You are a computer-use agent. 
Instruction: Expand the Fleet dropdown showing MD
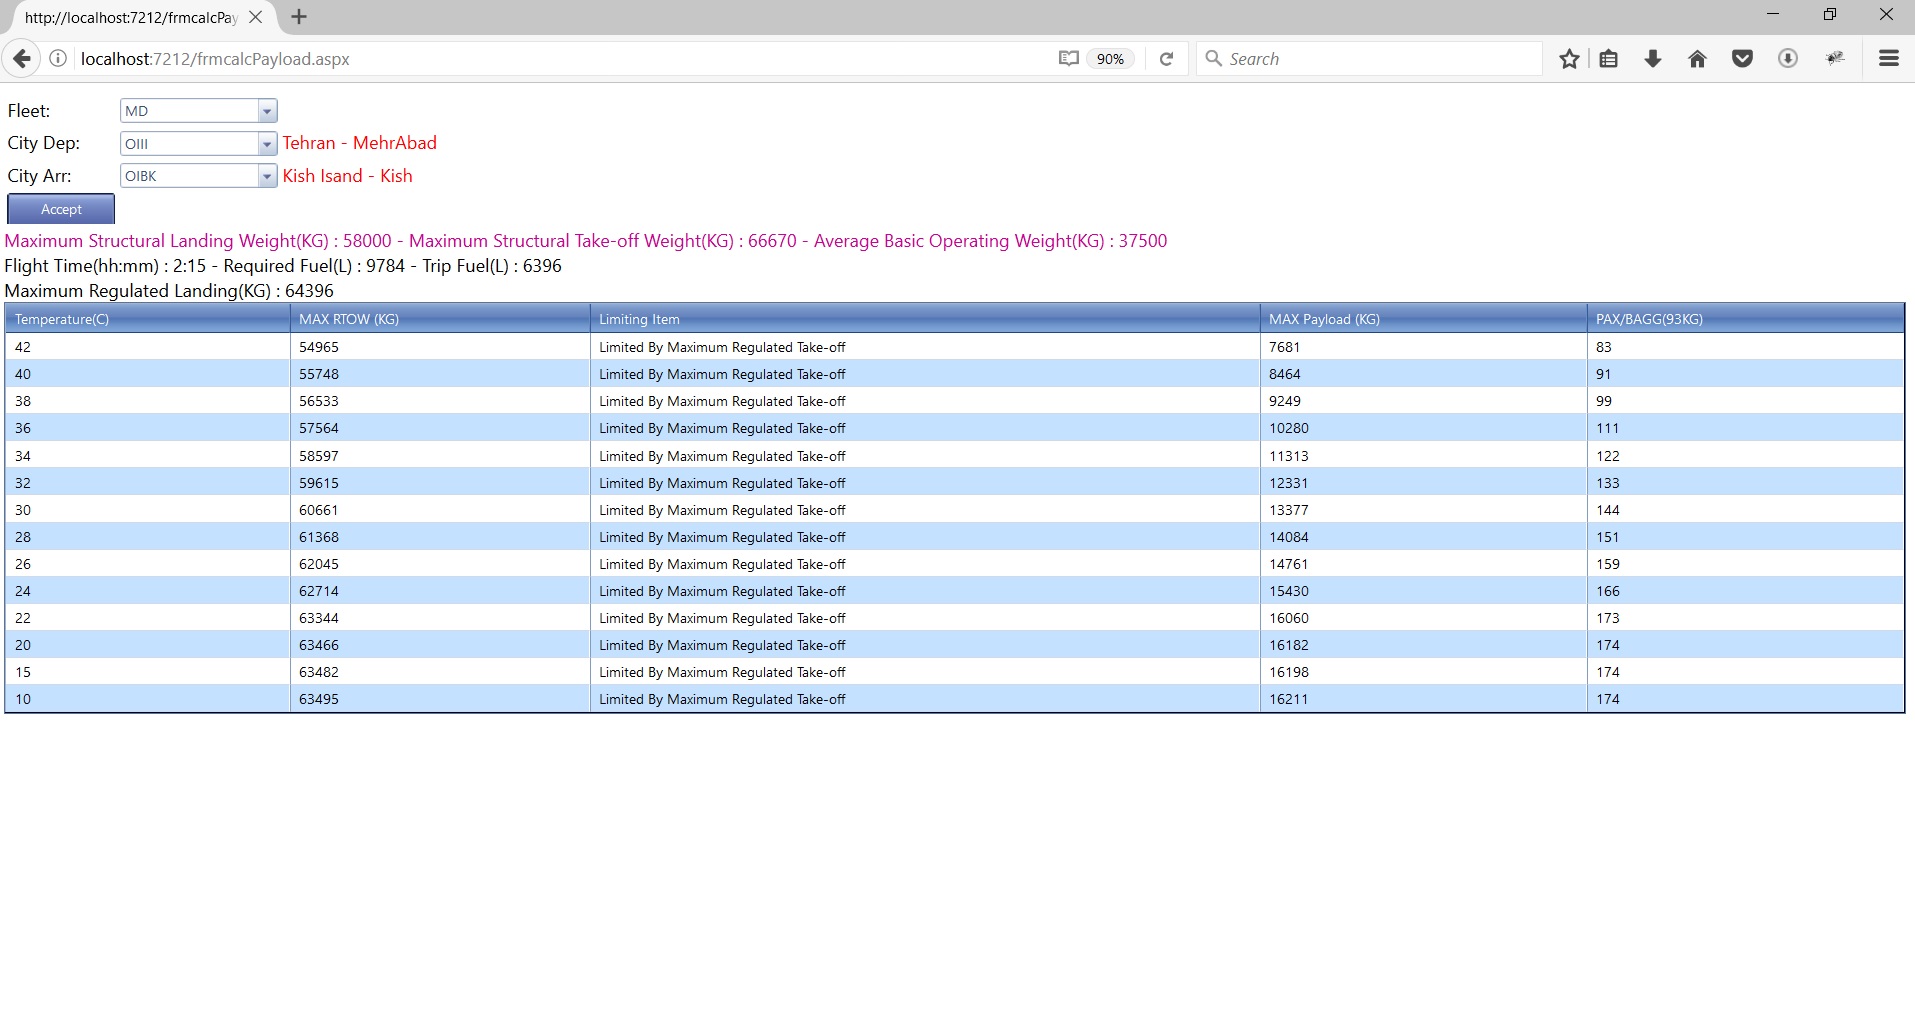266,111
